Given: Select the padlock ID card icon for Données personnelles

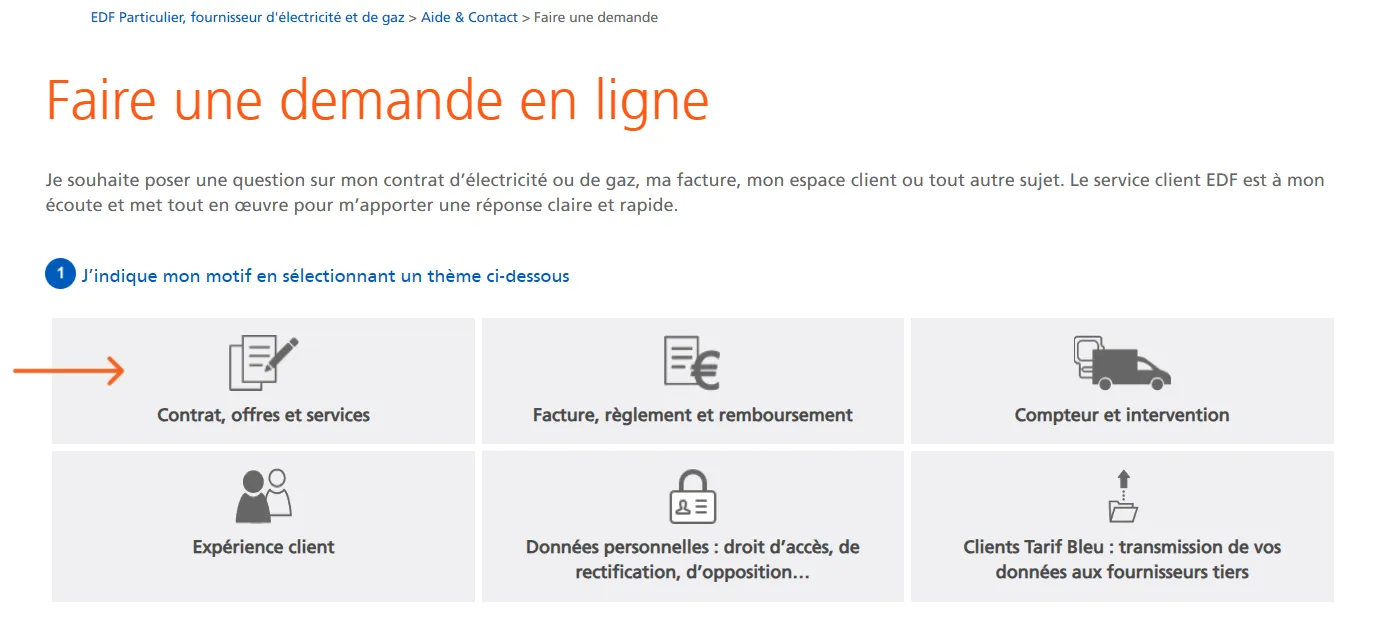Looking at the screenshot, I should (692, 492).
